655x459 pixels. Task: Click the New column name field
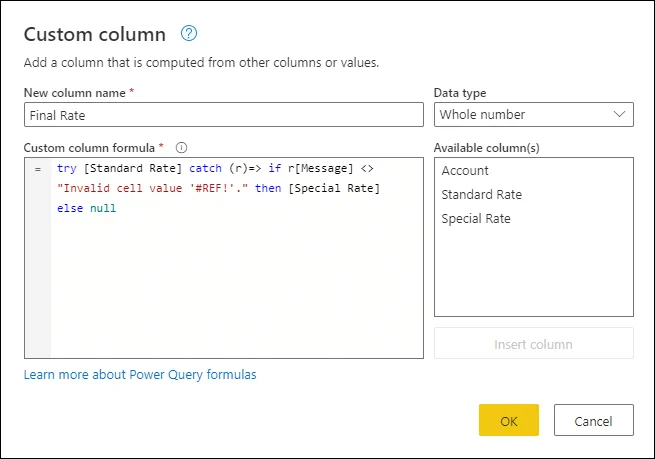pos(224,115)
